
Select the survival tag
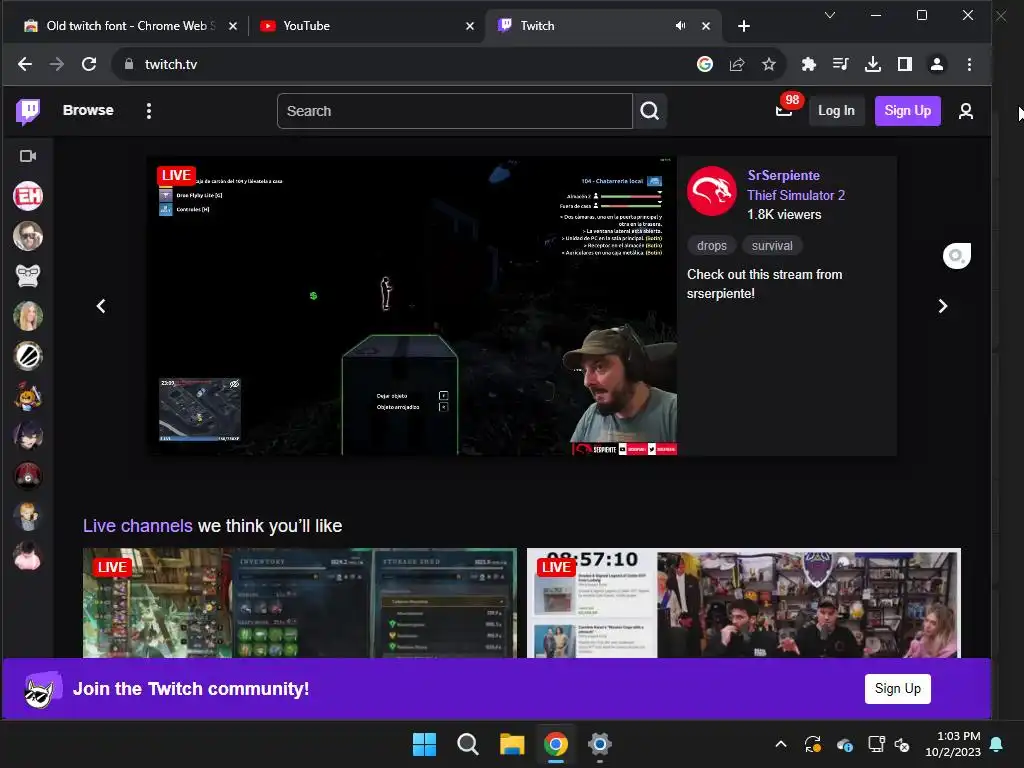click(772, 246)
